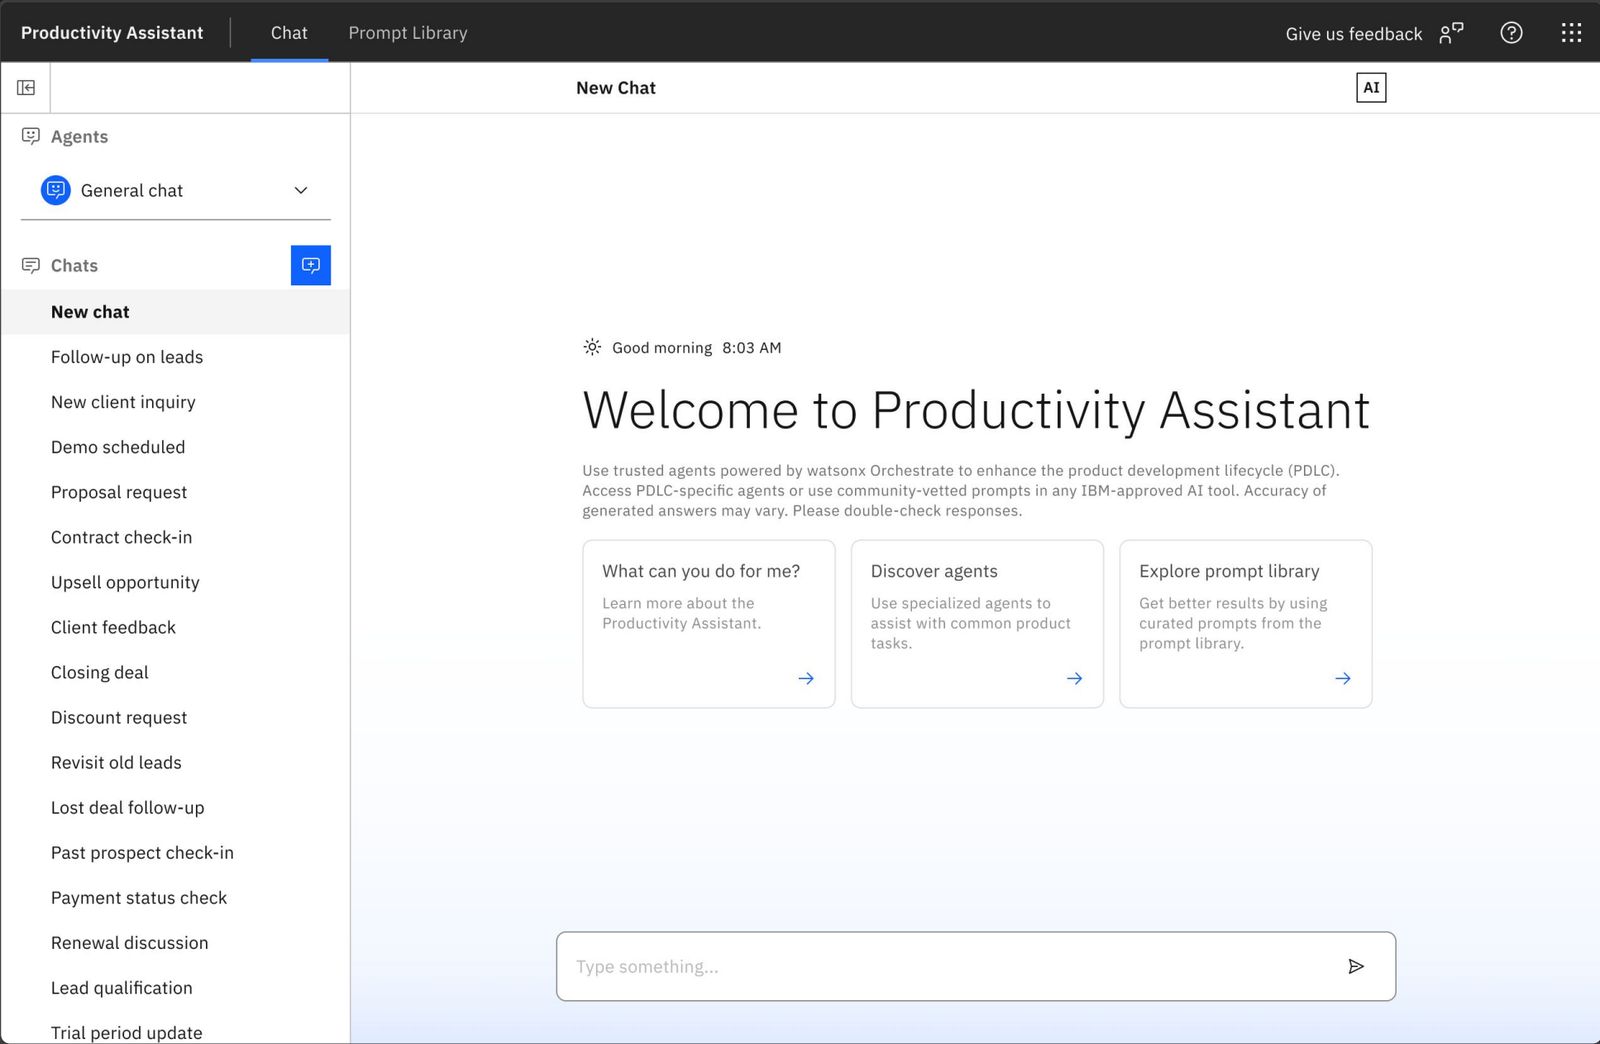
Task: Open the What can you do for me card
Action: click(709, 624)
